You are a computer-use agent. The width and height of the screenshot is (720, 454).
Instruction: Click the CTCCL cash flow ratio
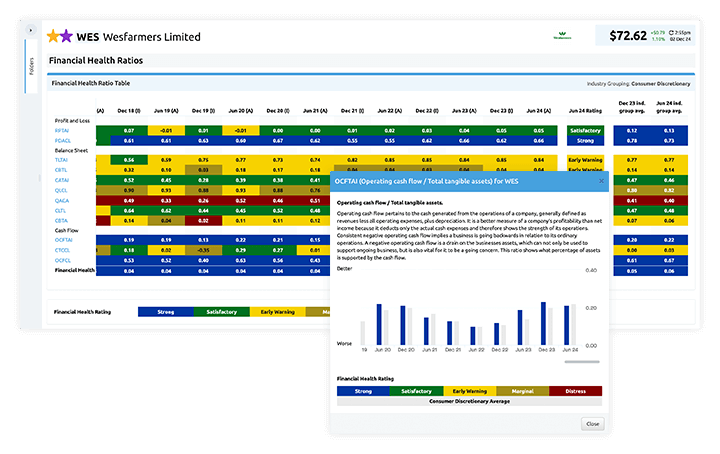(62, 250)
